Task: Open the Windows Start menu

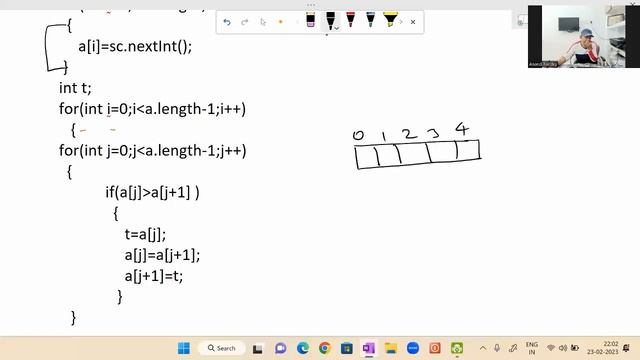Action: [x=184, y=348]
